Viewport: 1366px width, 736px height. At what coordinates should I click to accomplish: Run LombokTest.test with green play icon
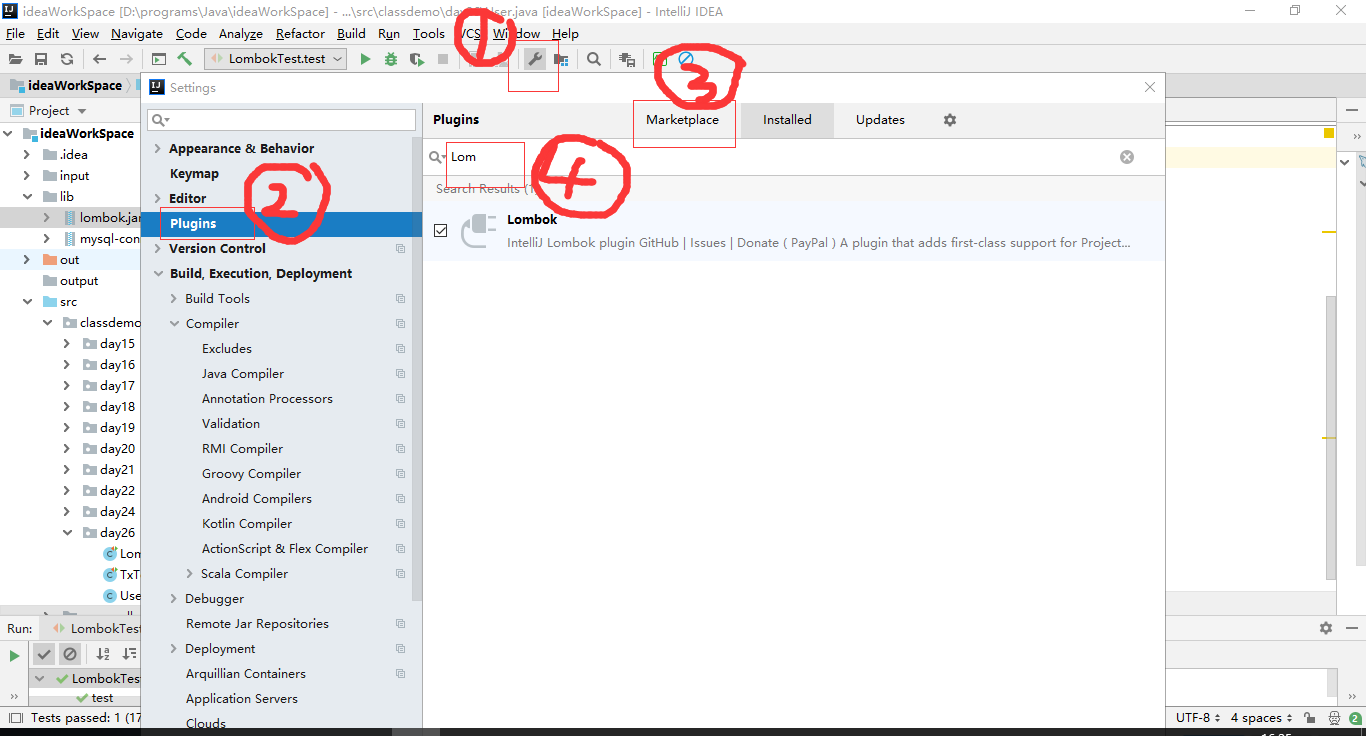tap(365, 59)
